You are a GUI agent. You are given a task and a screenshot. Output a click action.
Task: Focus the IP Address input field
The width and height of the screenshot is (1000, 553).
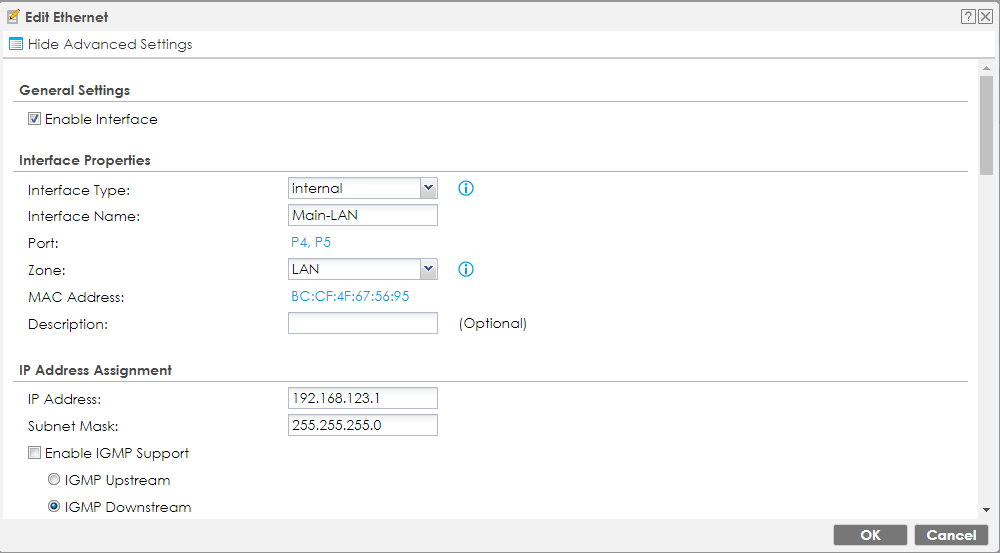point(362,399)
